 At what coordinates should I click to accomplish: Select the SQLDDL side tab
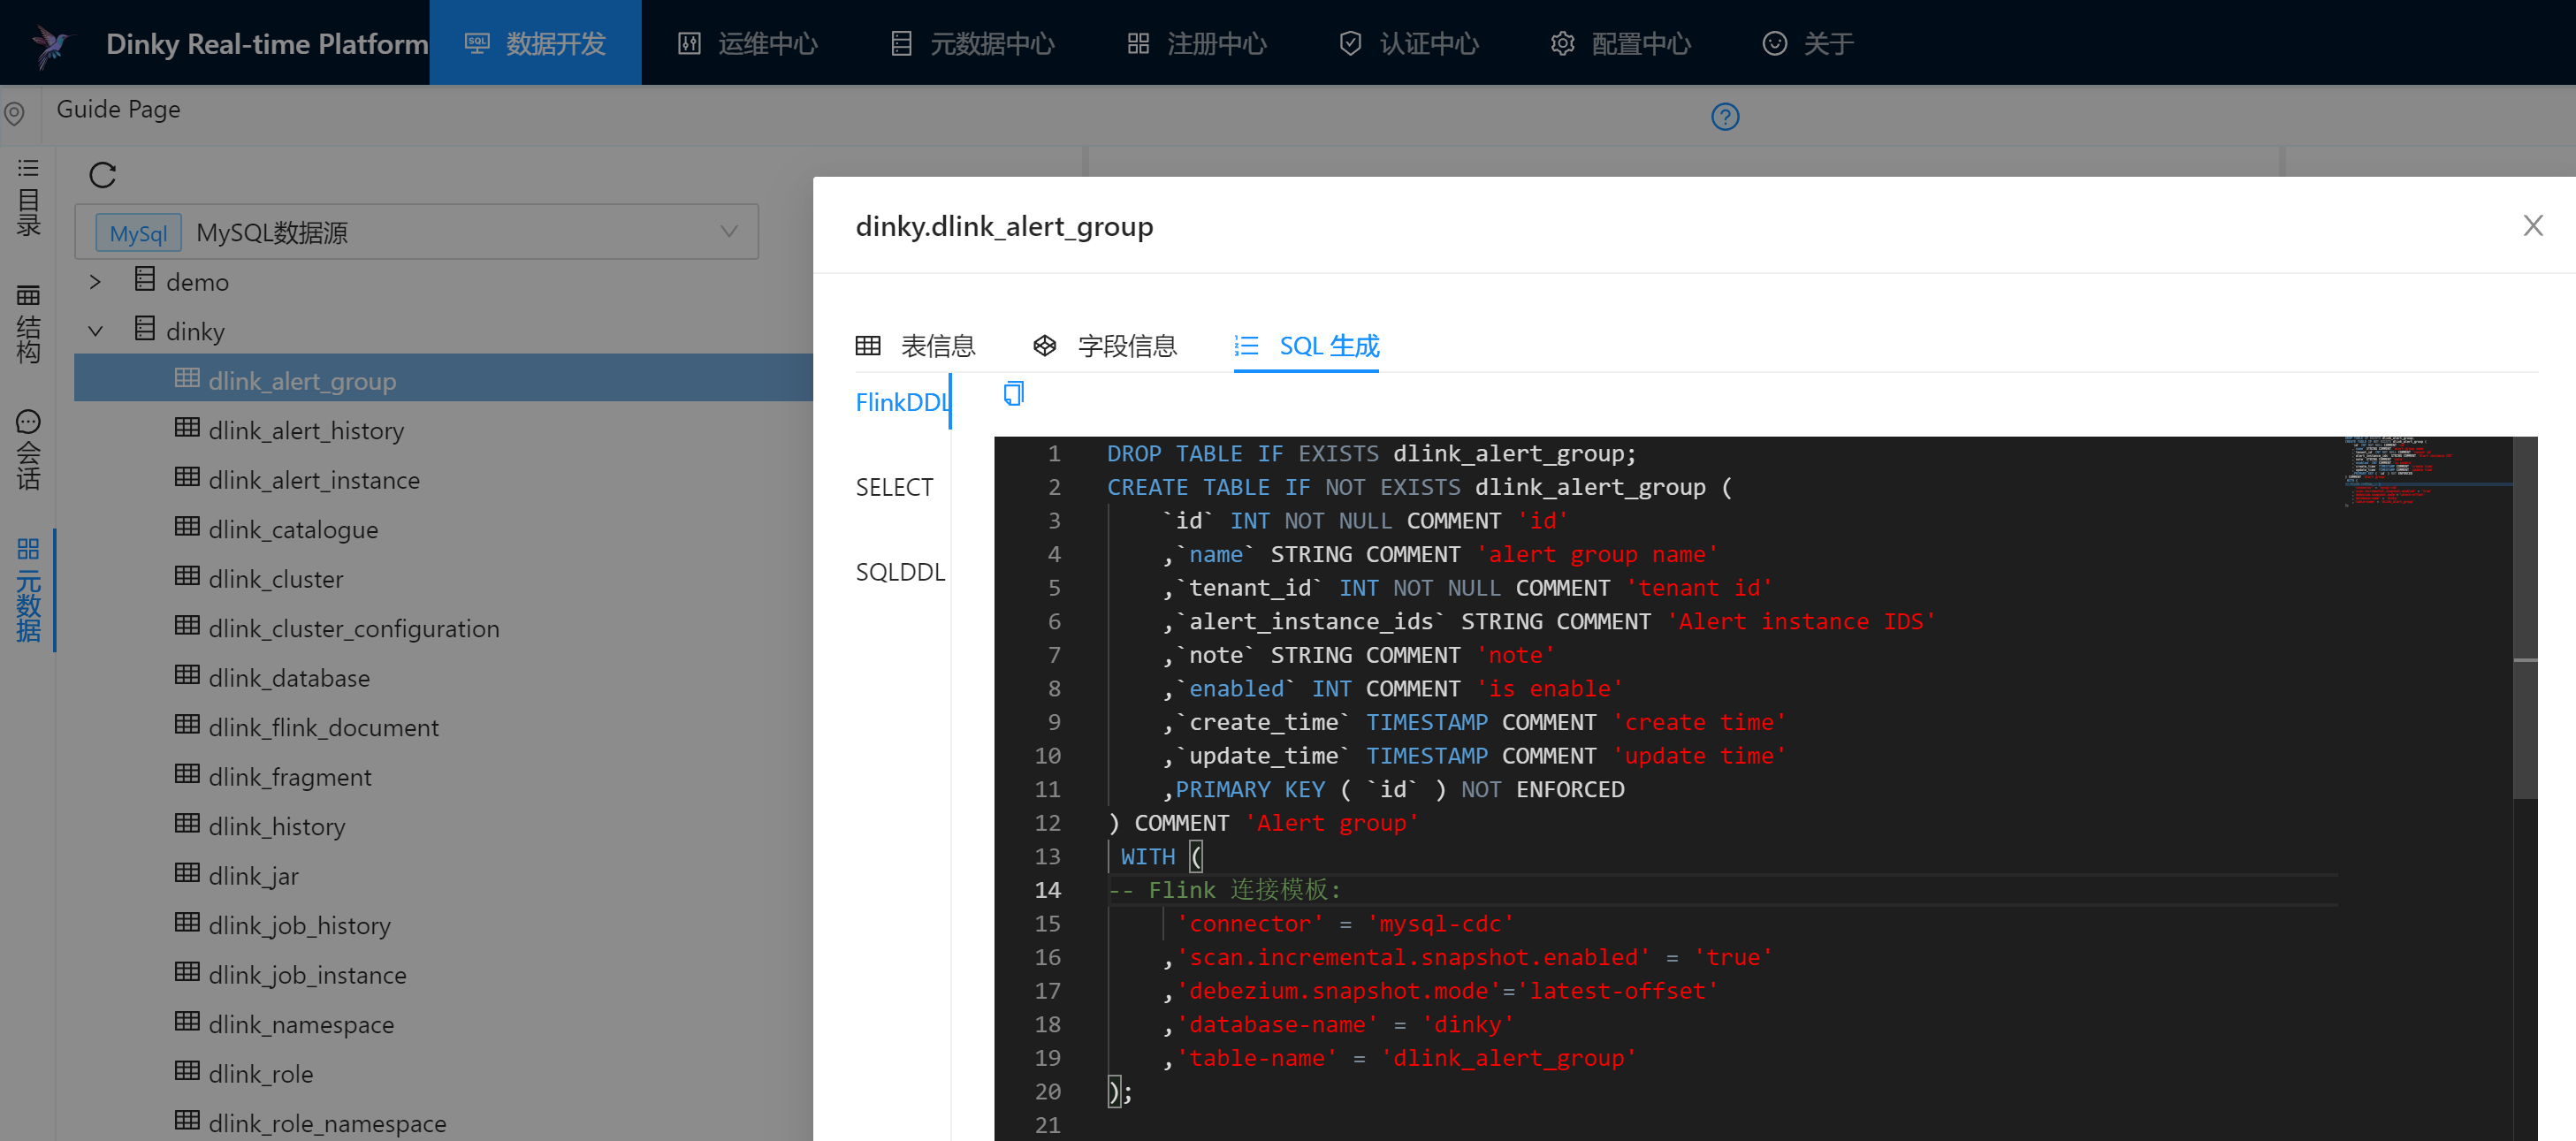(x=899, y=572)
